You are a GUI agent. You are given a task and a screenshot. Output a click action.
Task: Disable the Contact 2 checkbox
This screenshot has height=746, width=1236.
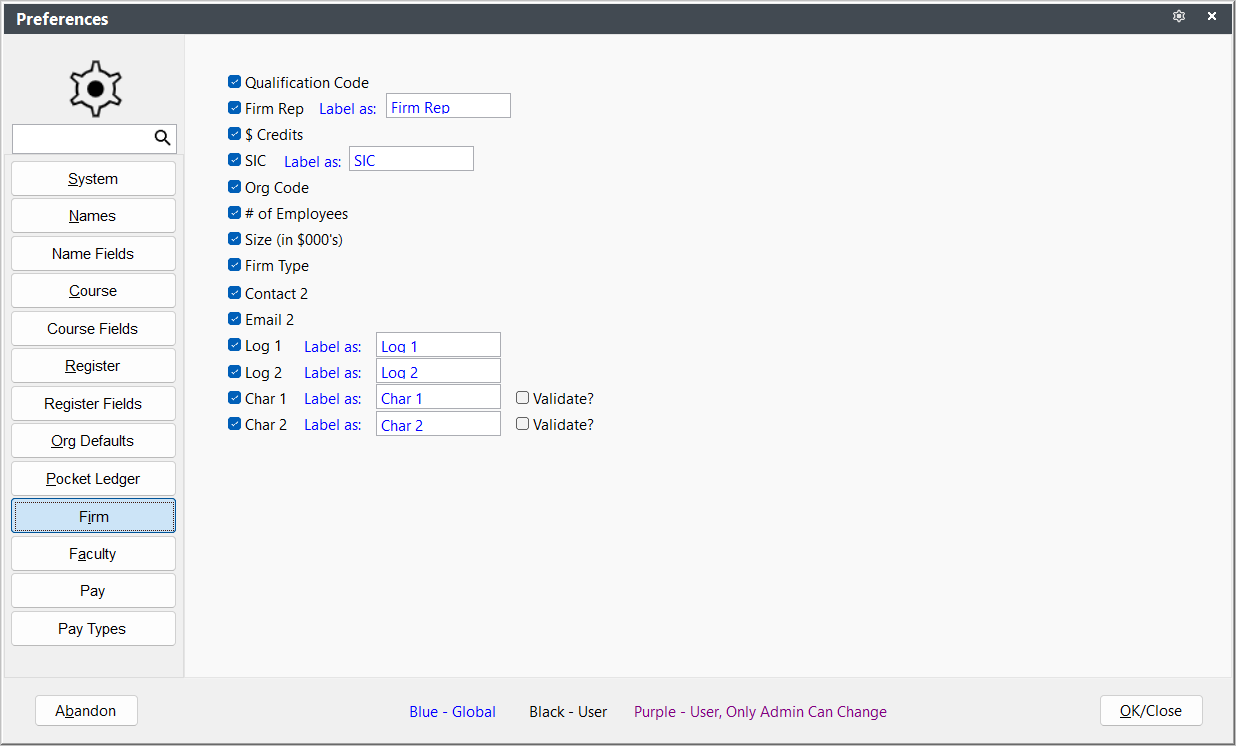(235, 292)
